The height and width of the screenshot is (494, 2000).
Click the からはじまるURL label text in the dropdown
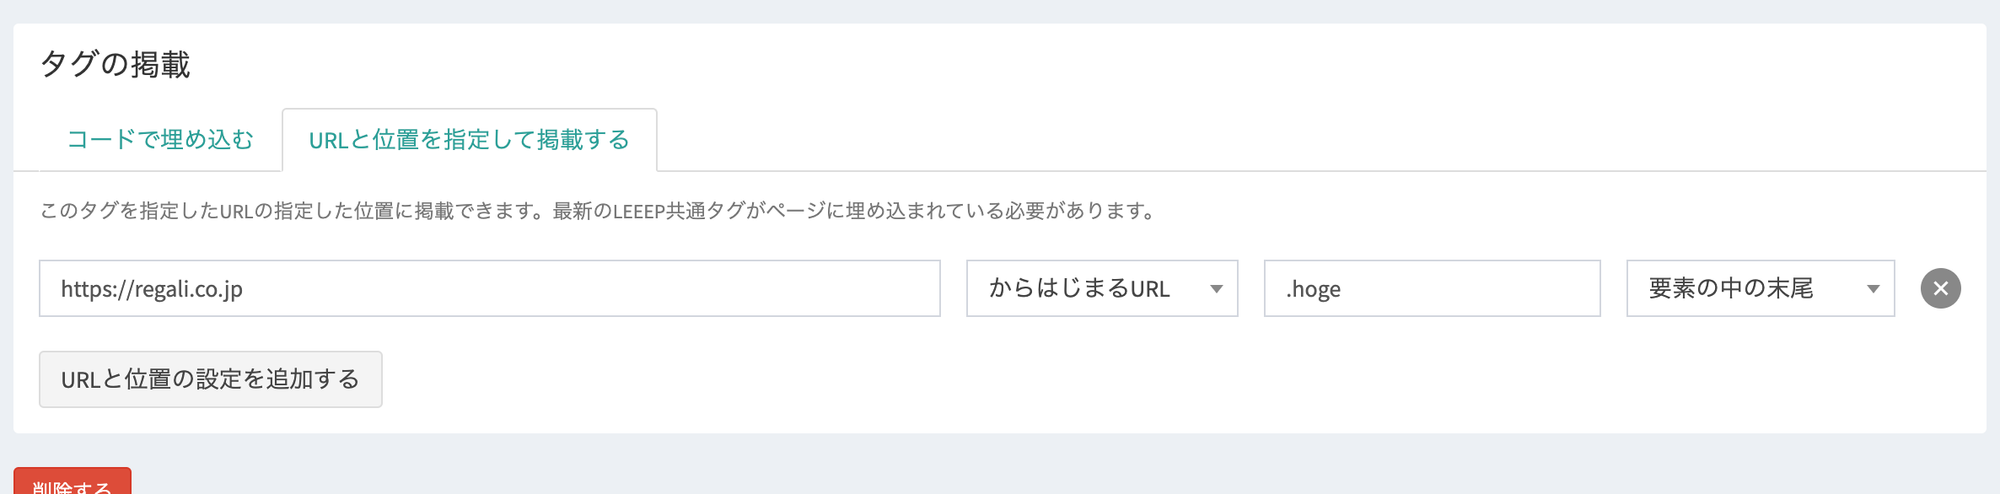tap(1079, 289)
